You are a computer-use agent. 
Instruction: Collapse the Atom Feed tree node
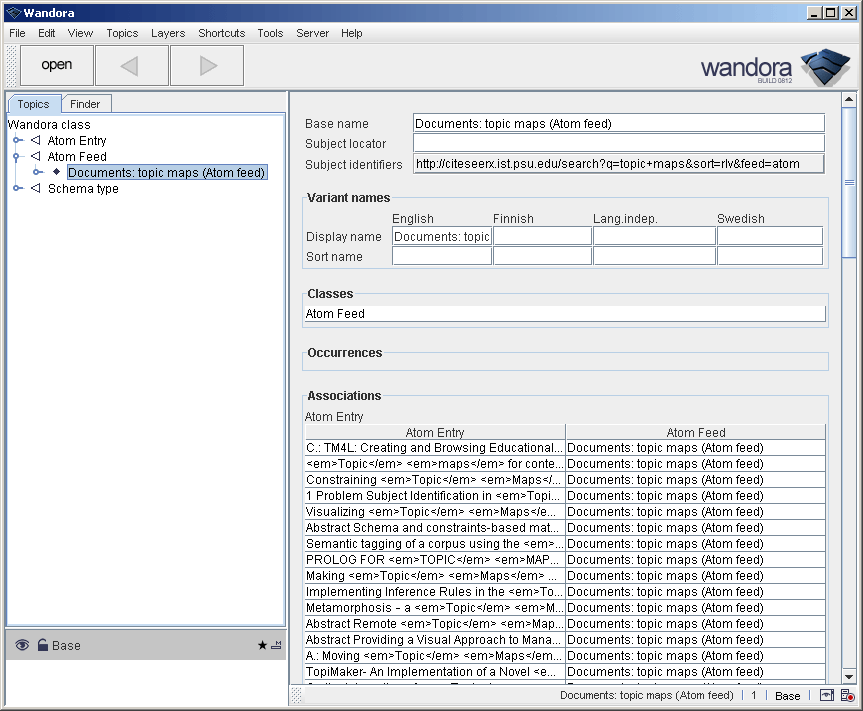click(18, 157)
